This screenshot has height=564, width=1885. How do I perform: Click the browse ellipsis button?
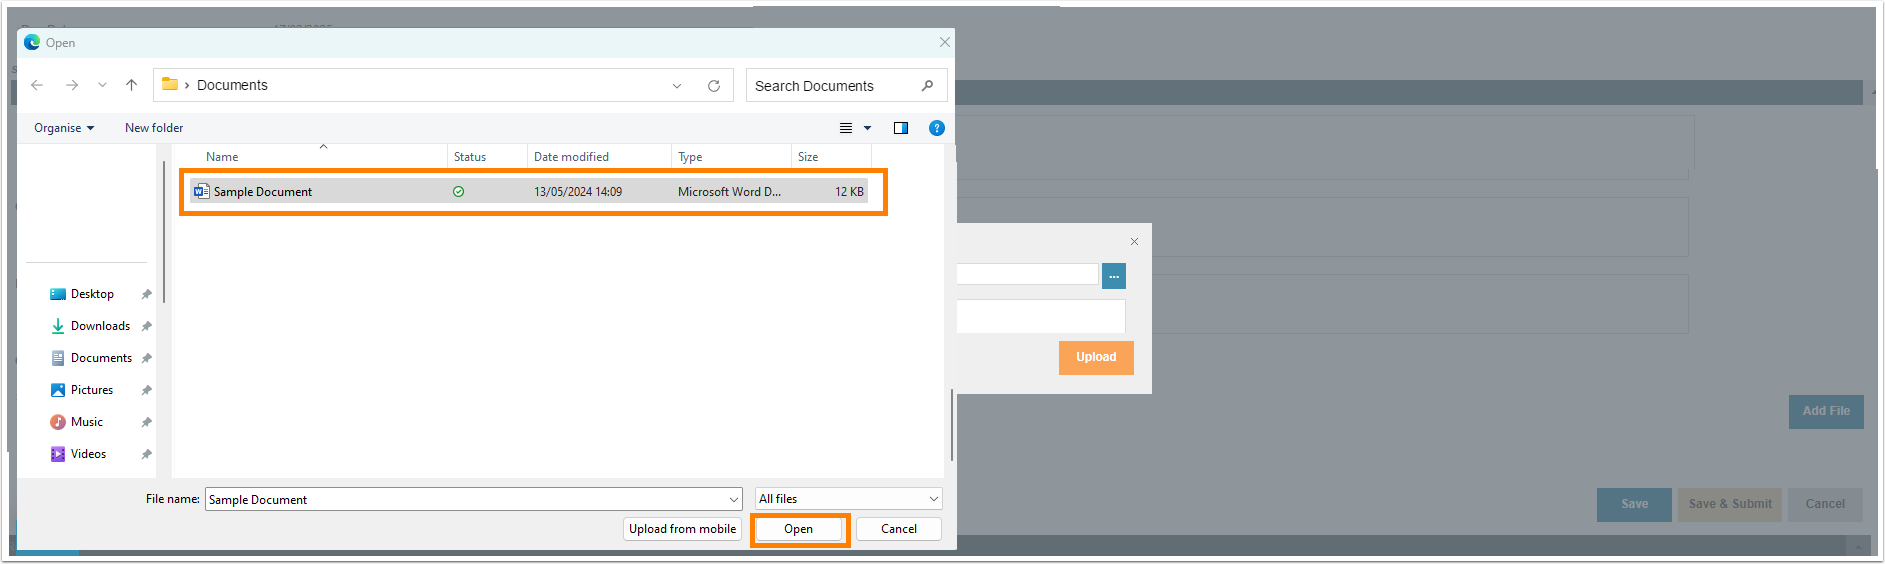click(1113, 276)
